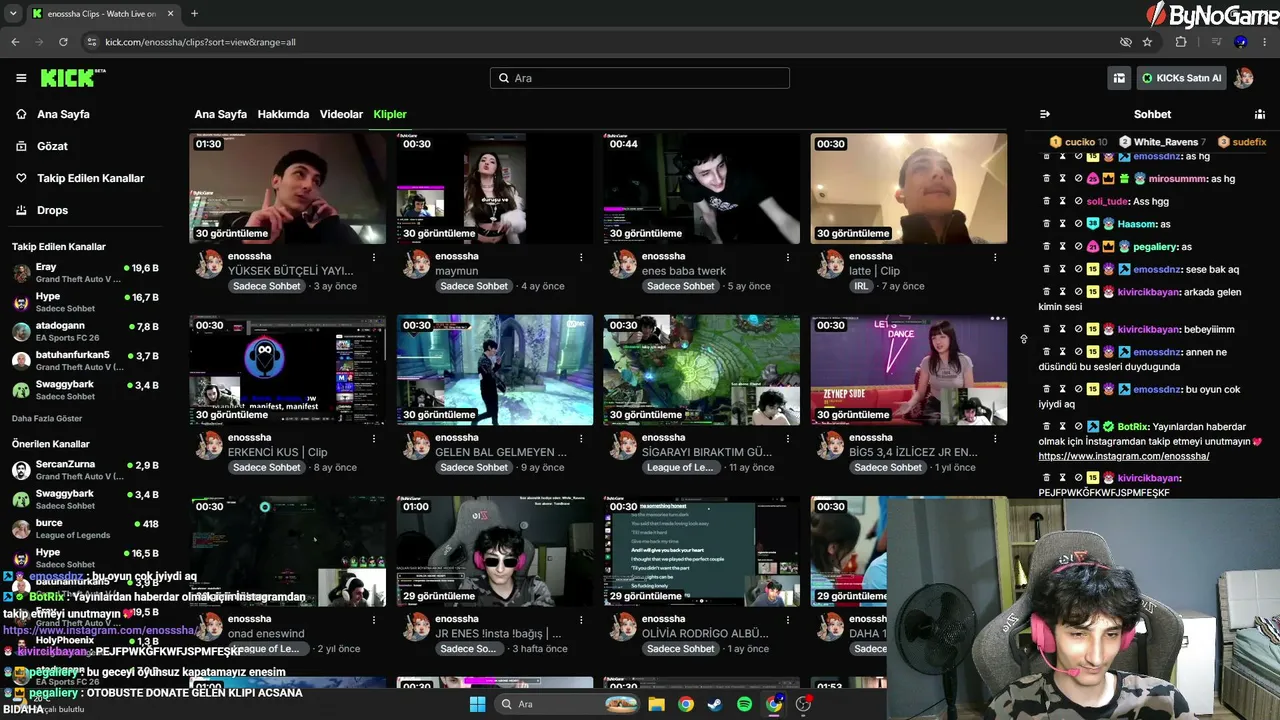Click the eye-slash icon in address bar

(x=1126, y=42)
